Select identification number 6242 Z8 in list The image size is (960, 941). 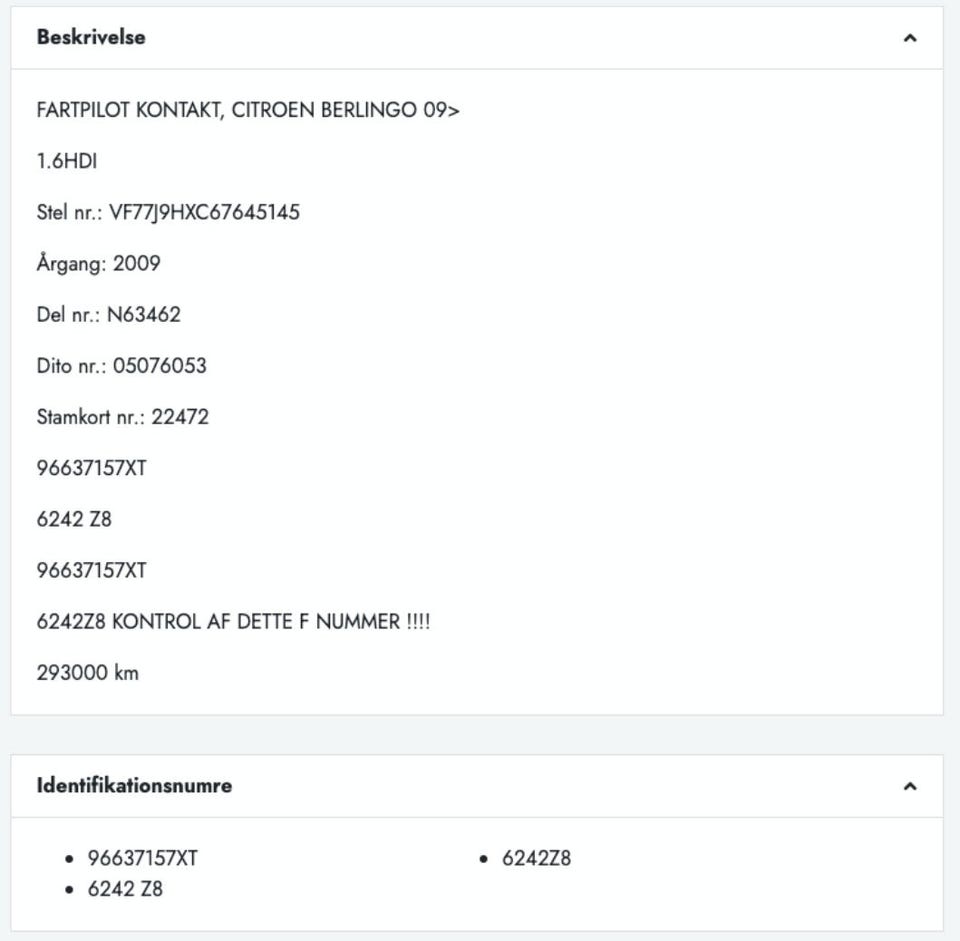click(125, 888)
